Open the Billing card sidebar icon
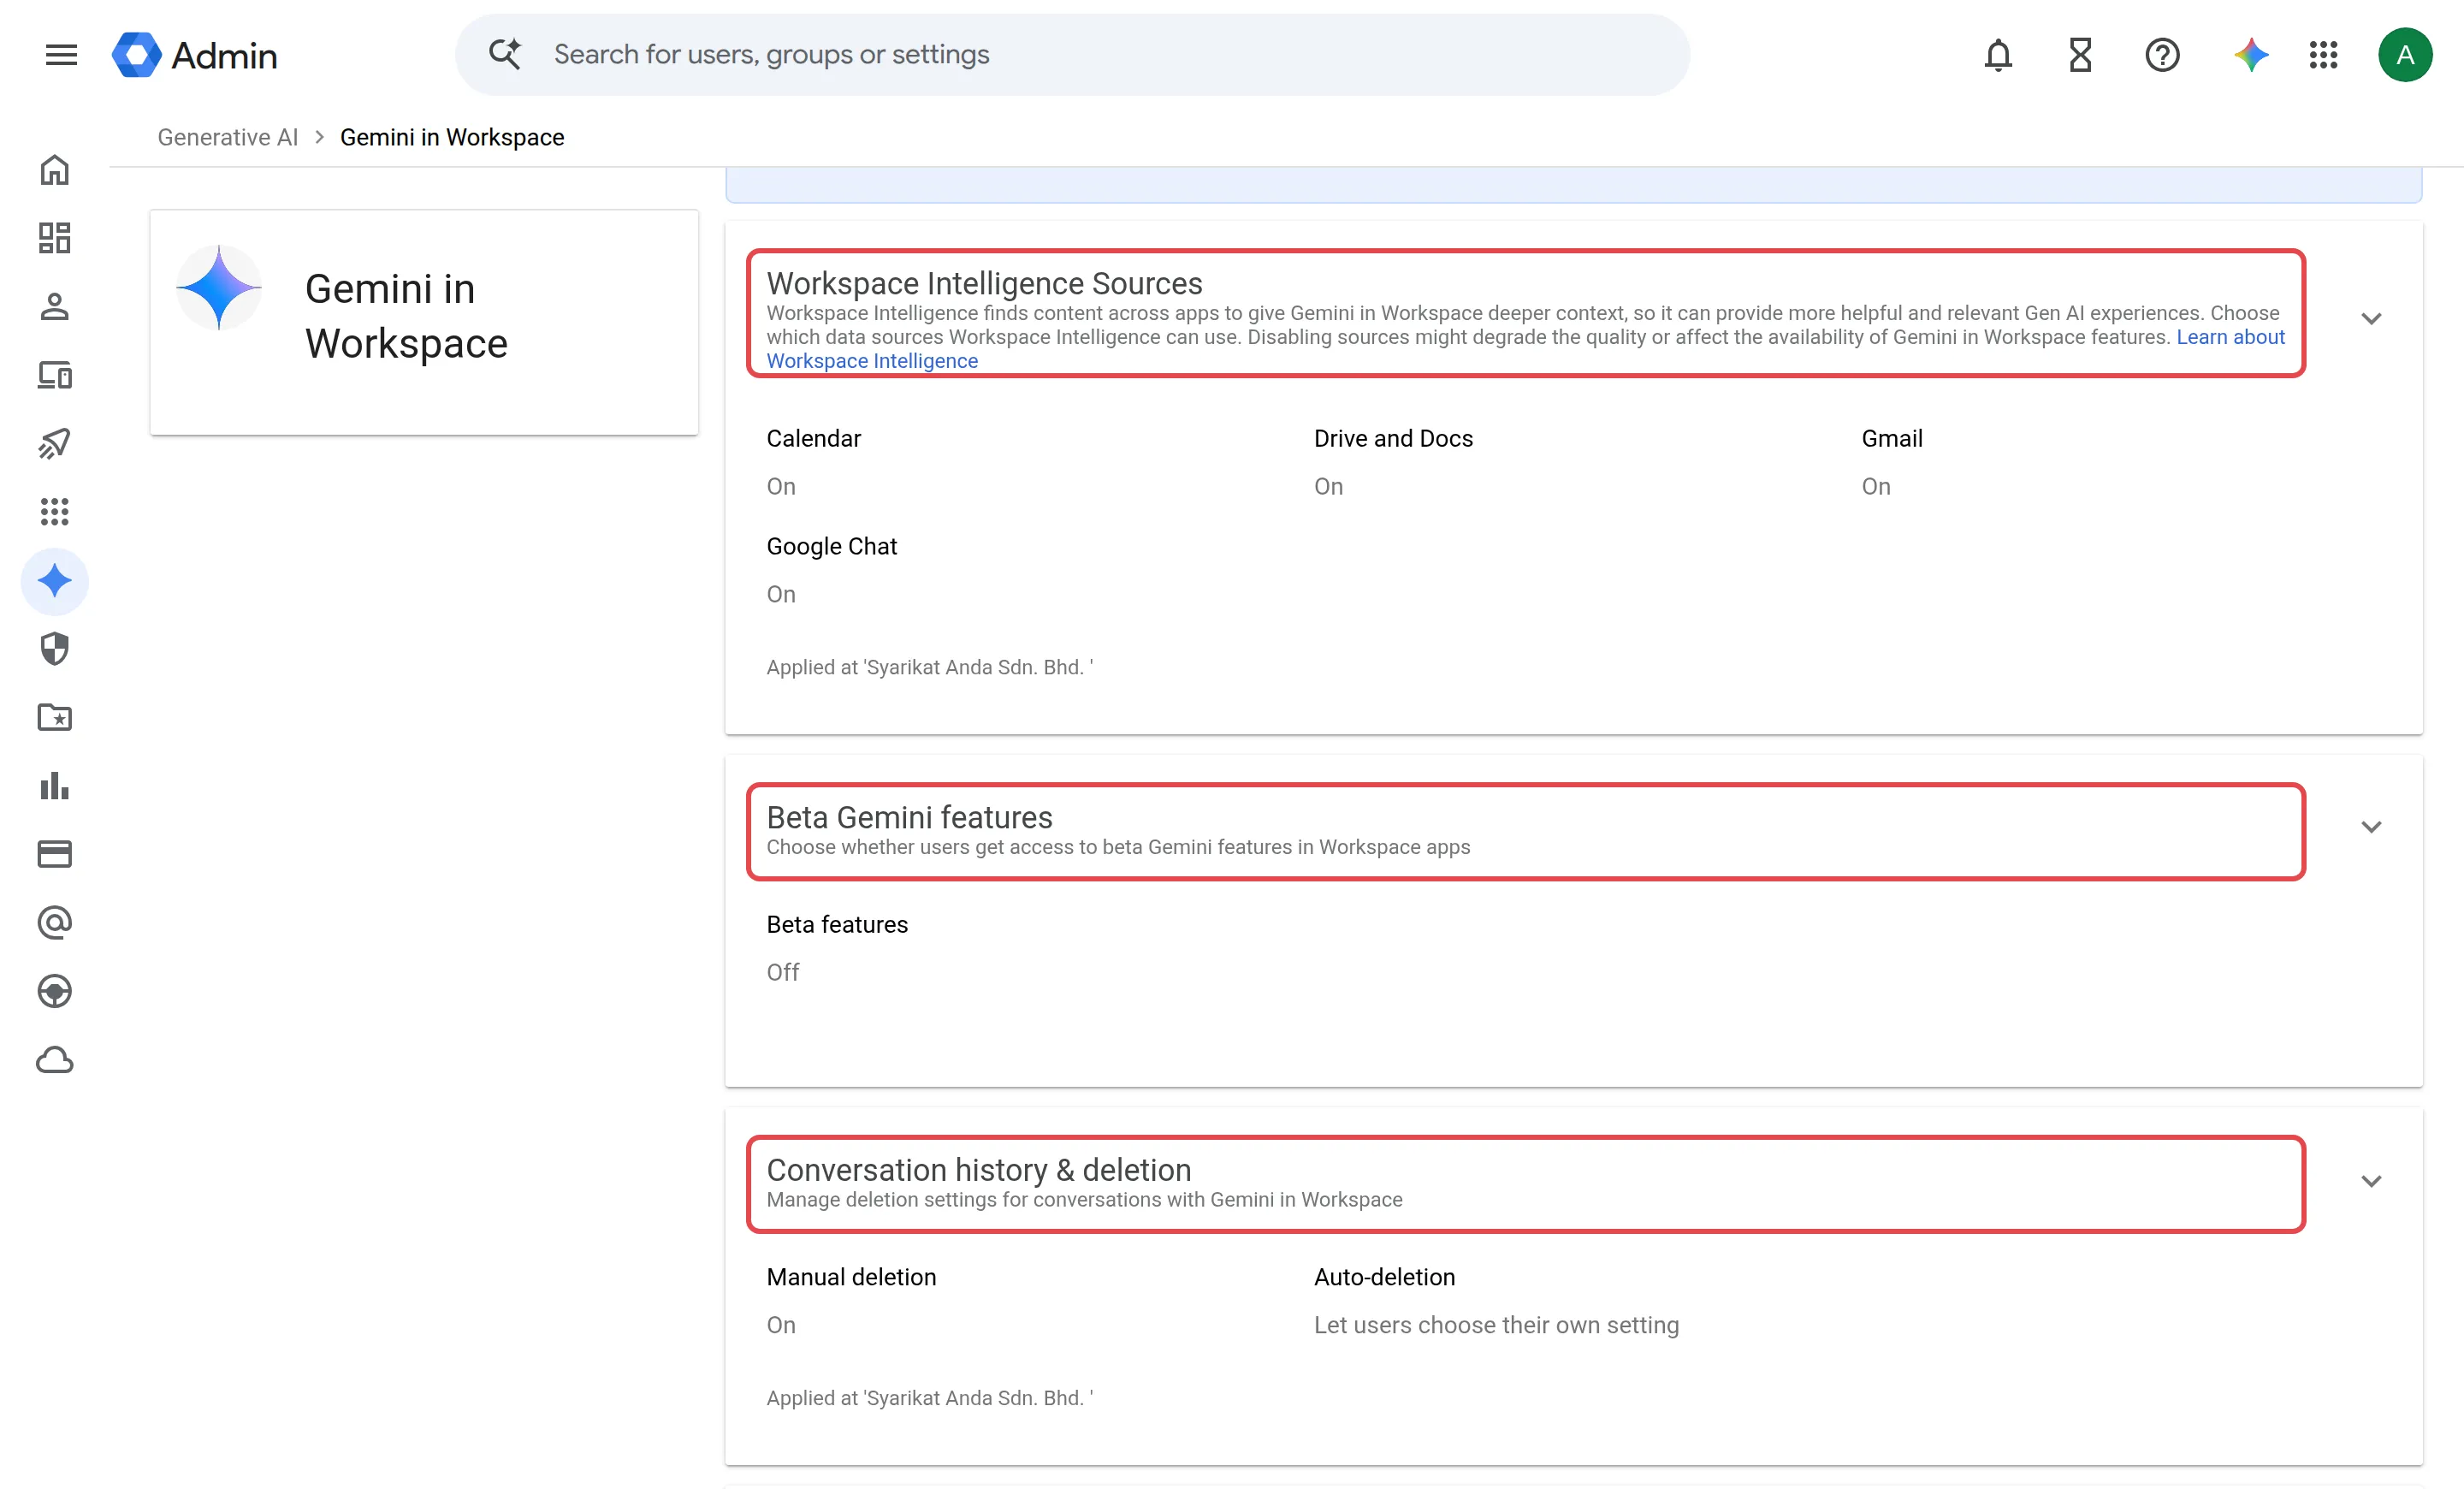 [54, 854]
